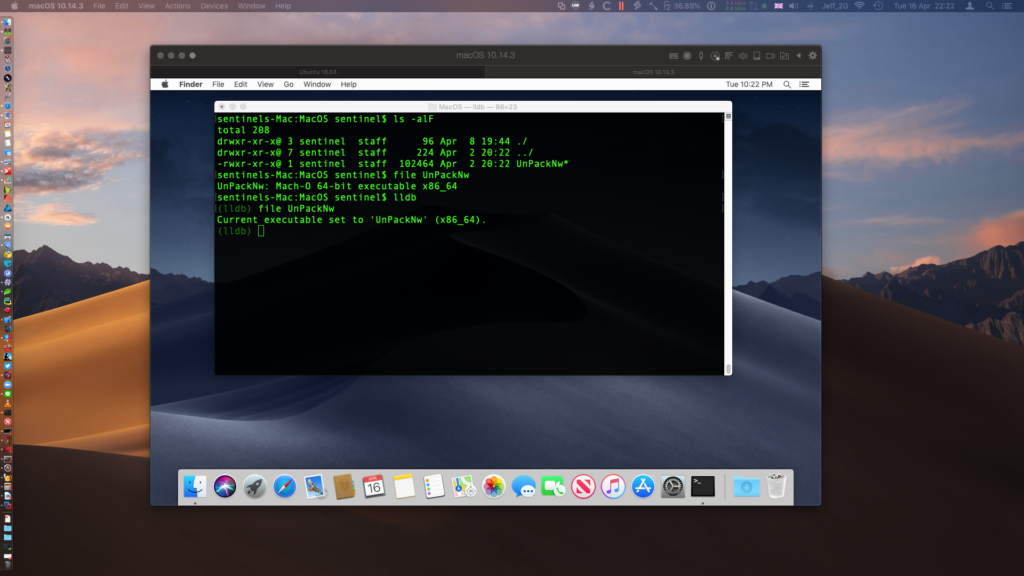Open the Go menu in Finder
Image resolution: width=1024 pixels, height=576 pixels.
click(288, 85)
